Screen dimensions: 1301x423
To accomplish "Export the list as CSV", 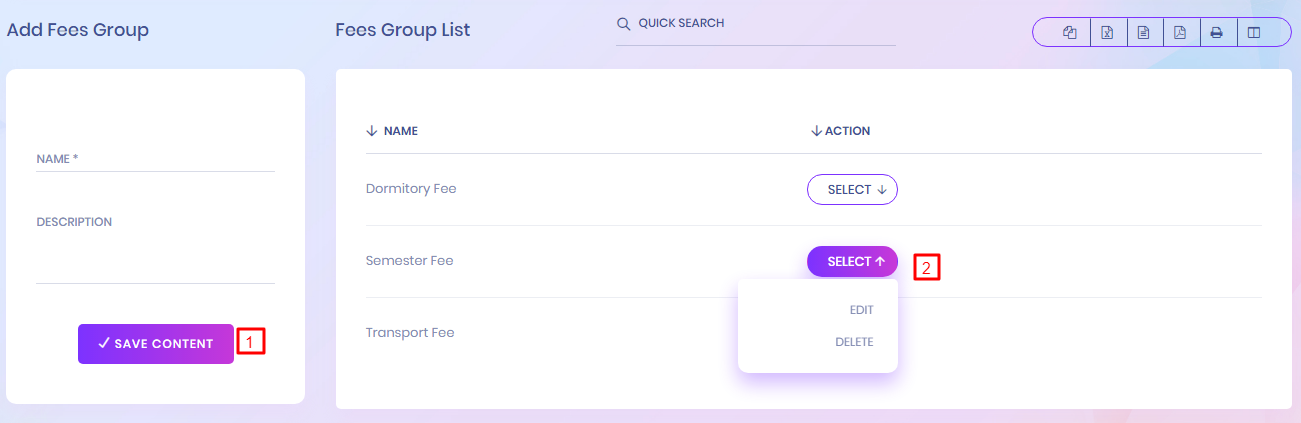I will [x=1143, y=33].
